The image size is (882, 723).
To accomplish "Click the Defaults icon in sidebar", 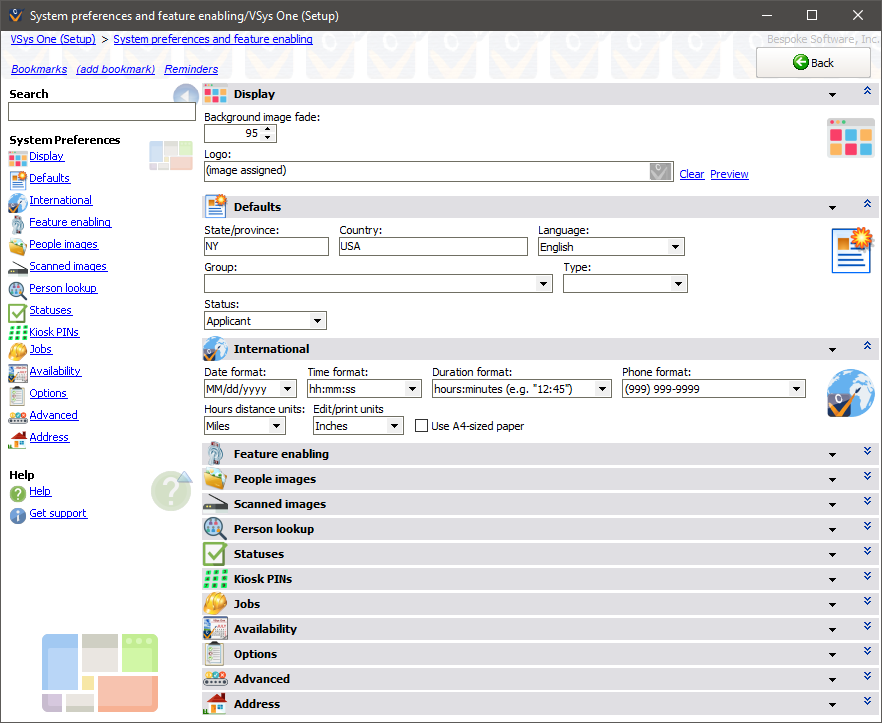I will click(18, 178).
